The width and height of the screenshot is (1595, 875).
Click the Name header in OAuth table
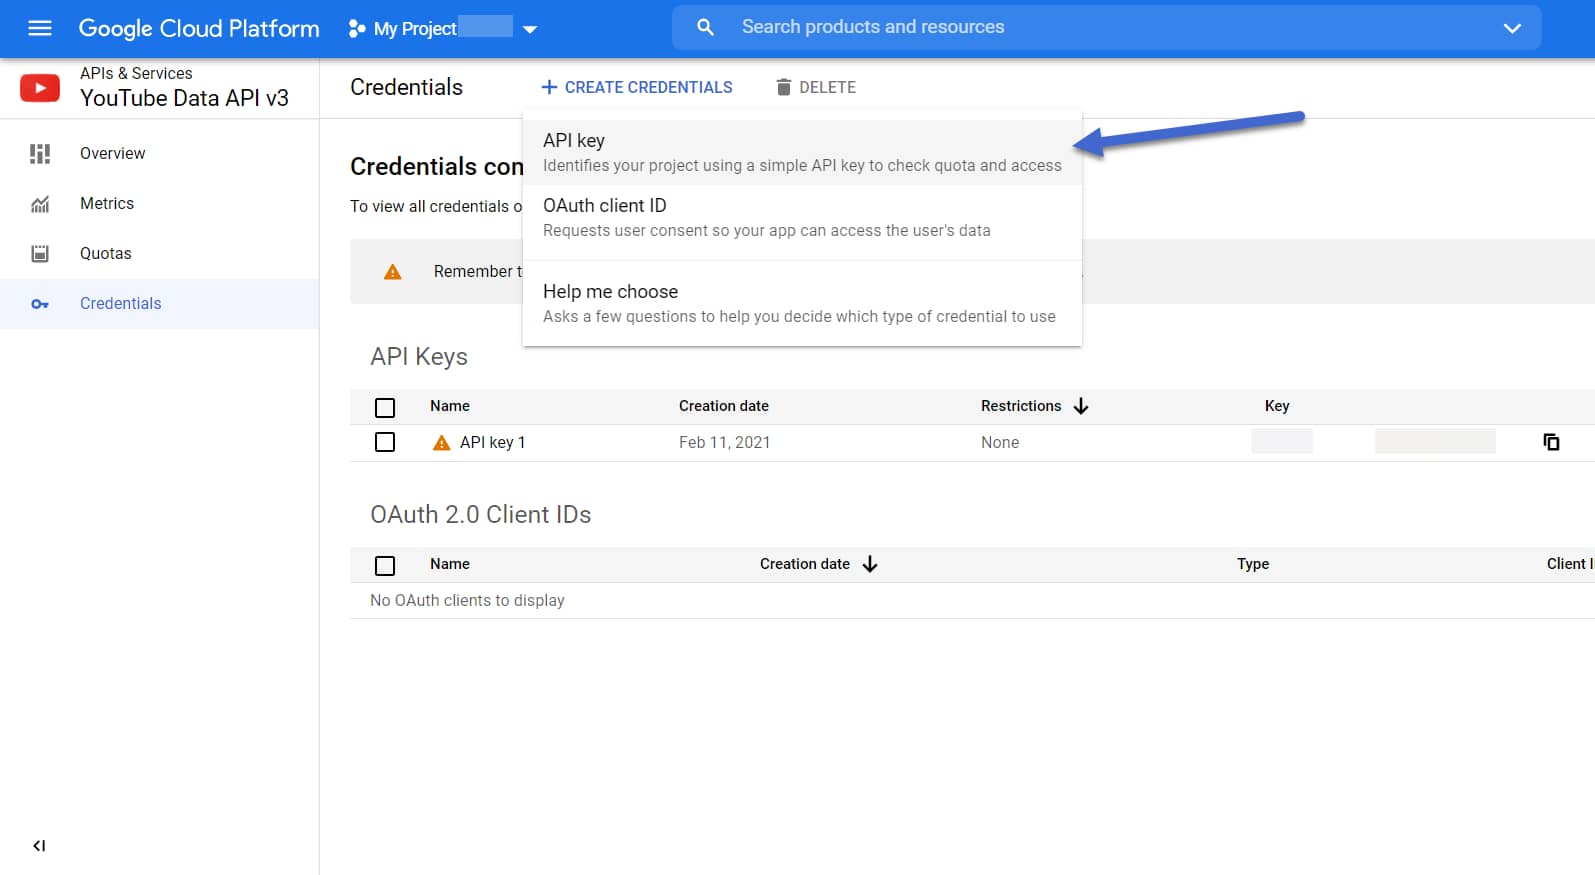click(x=450, y=564)
